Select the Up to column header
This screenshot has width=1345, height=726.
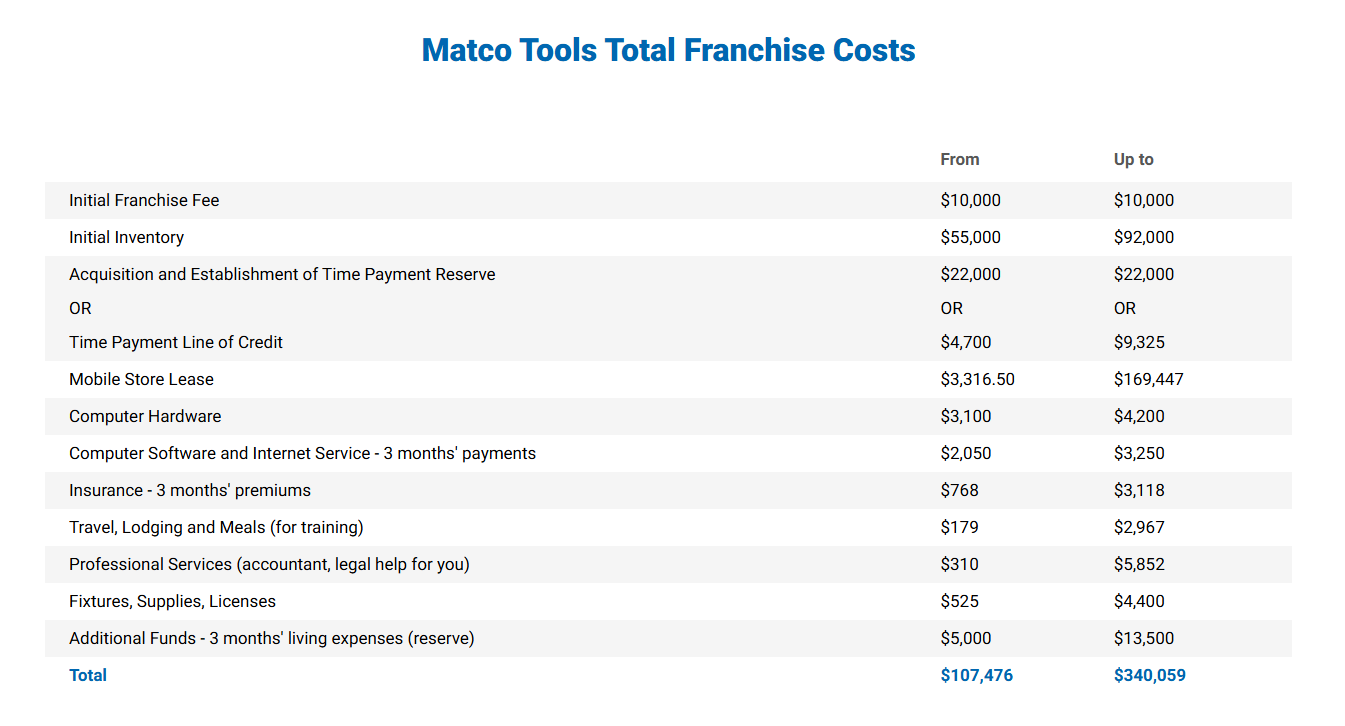click(x=1134, y=159)
